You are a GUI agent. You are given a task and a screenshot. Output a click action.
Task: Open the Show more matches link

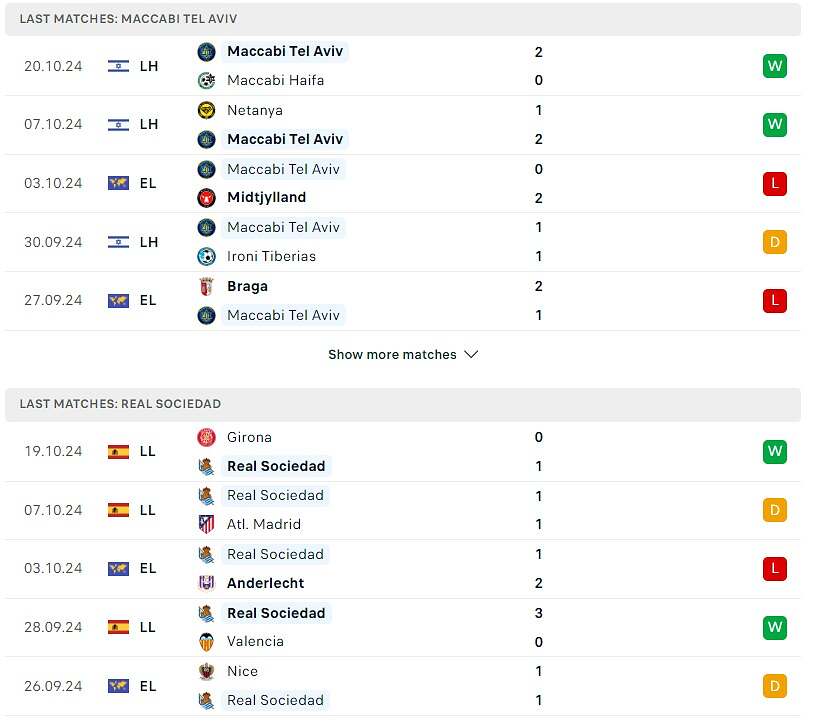click(x=392, y=355)
